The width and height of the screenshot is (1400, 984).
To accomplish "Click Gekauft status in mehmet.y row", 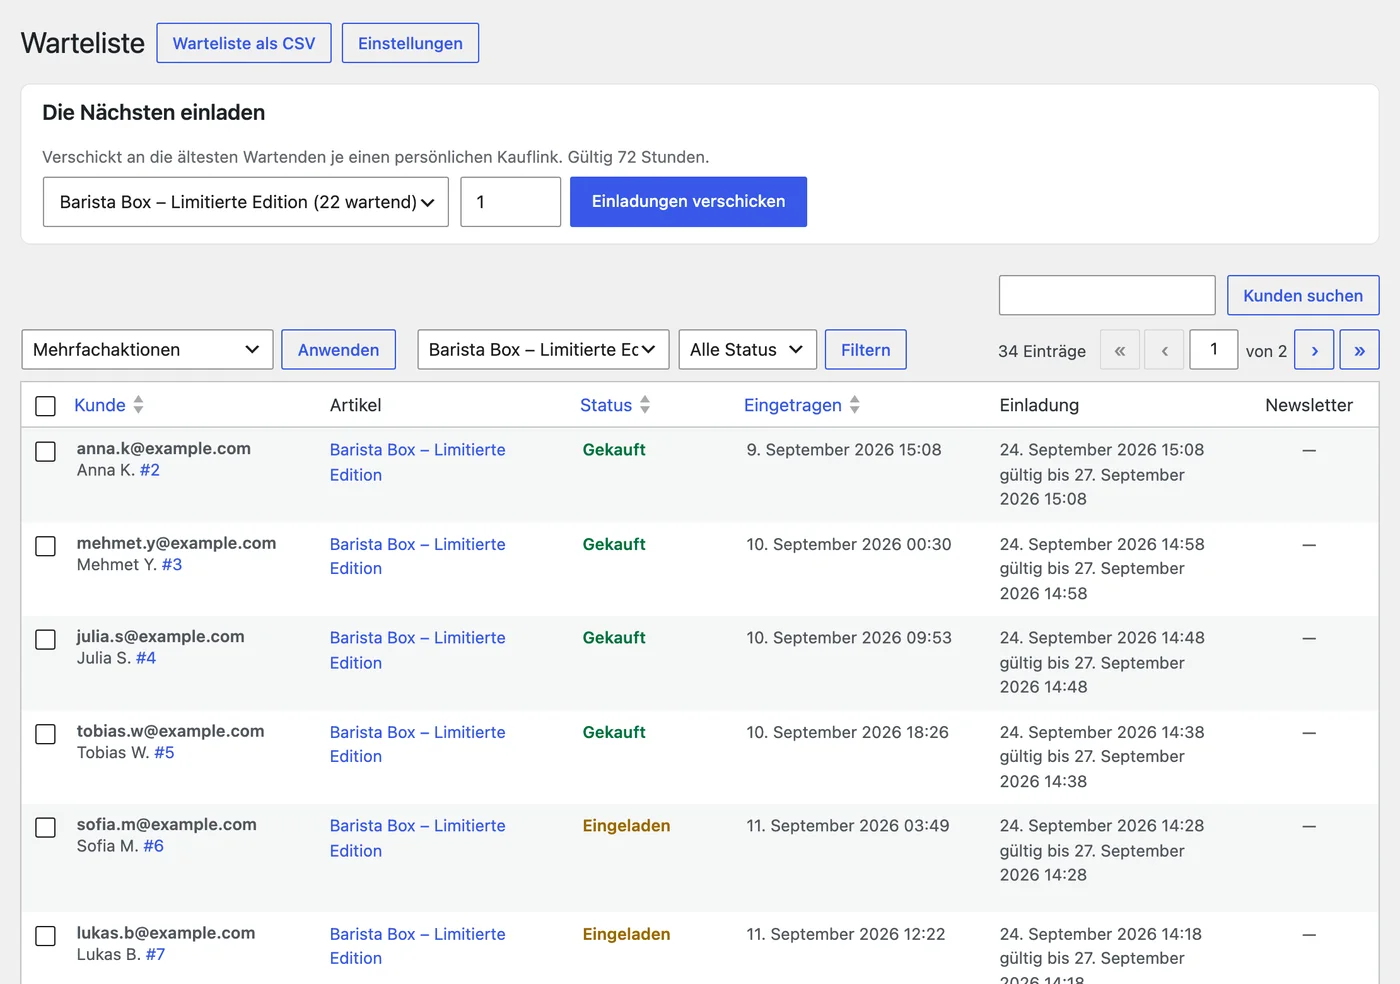I will 614,544.
